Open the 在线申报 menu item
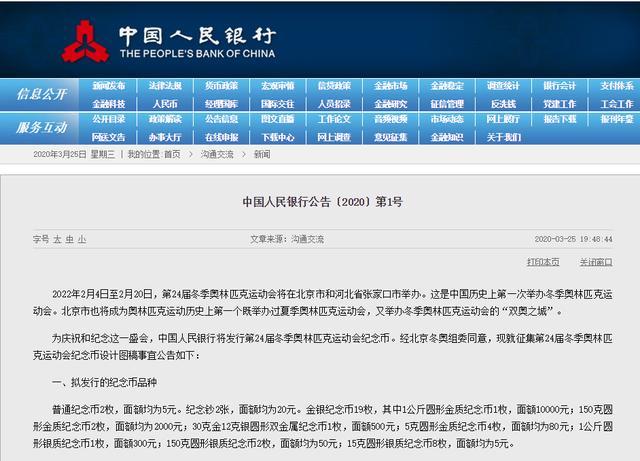 221,137
